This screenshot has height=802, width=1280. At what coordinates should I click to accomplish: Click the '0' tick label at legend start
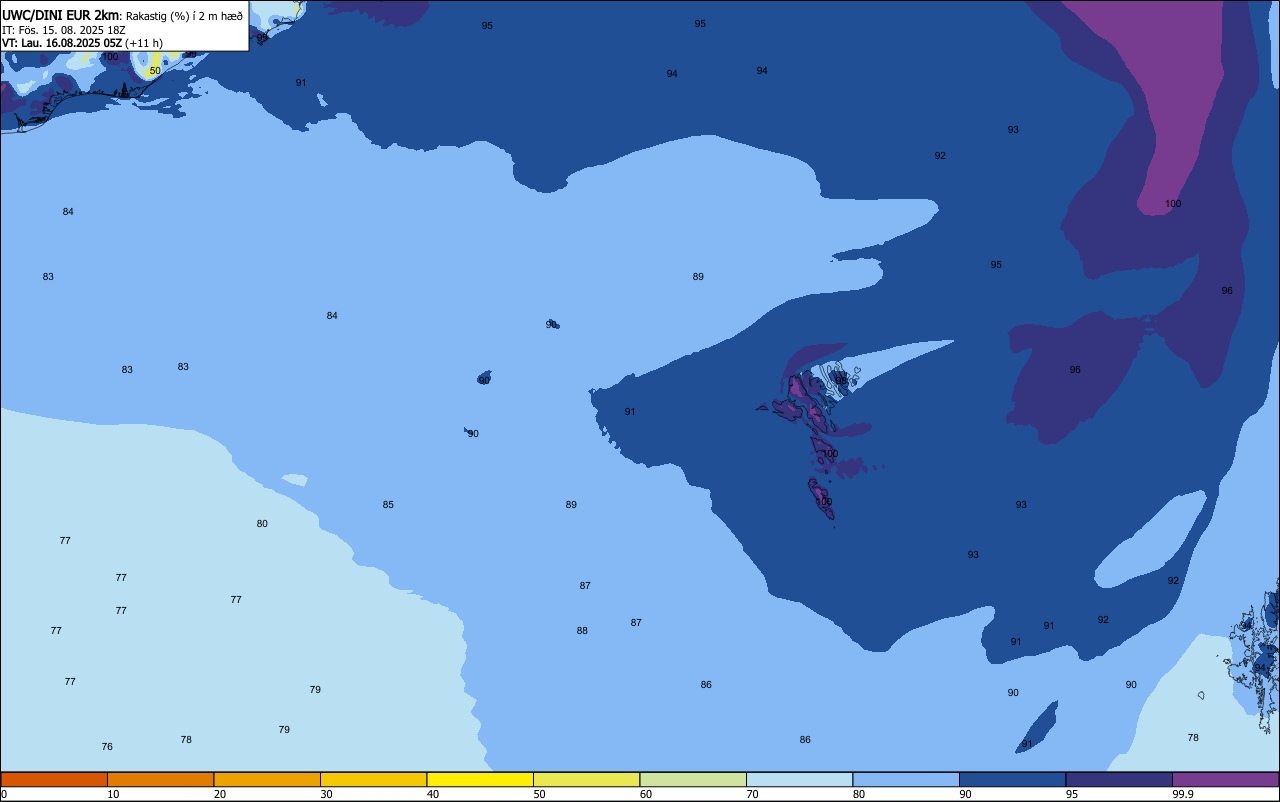coord(4,794)
